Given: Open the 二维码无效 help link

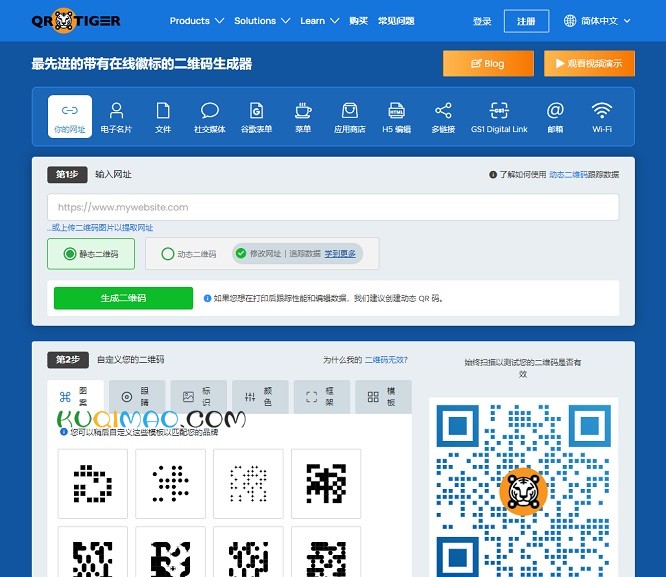Looking at the screenshot, I should 386,360.
